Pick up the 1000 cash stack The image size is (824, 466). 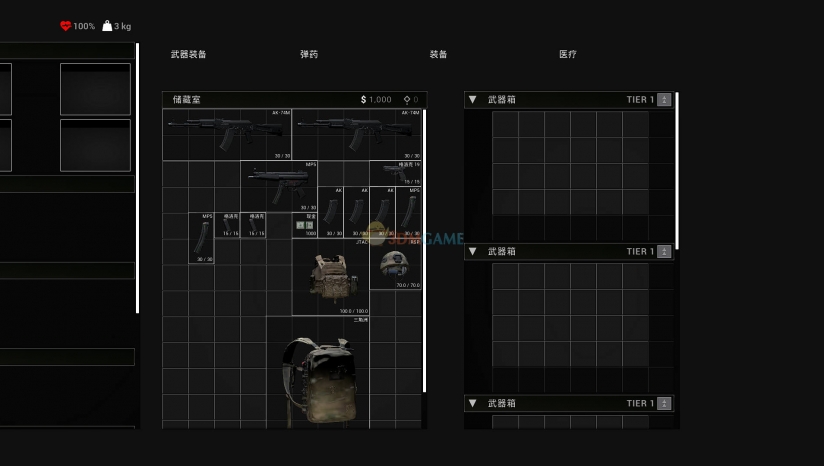pos(305,225)
